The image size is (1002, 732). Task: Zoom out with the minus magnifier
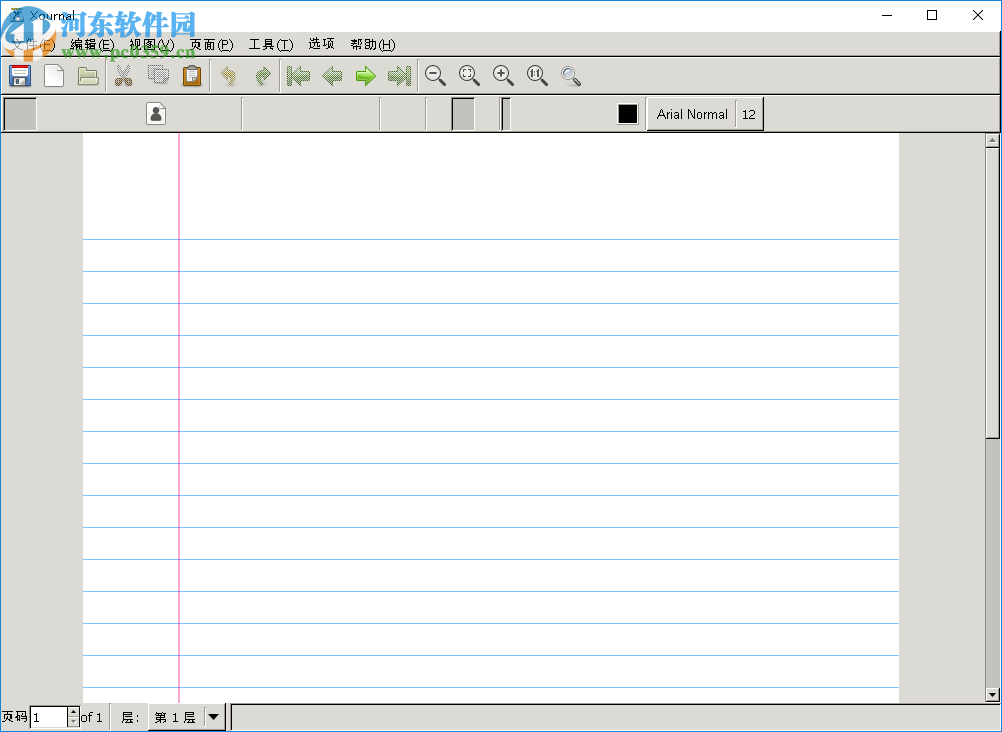pos(435,75)
